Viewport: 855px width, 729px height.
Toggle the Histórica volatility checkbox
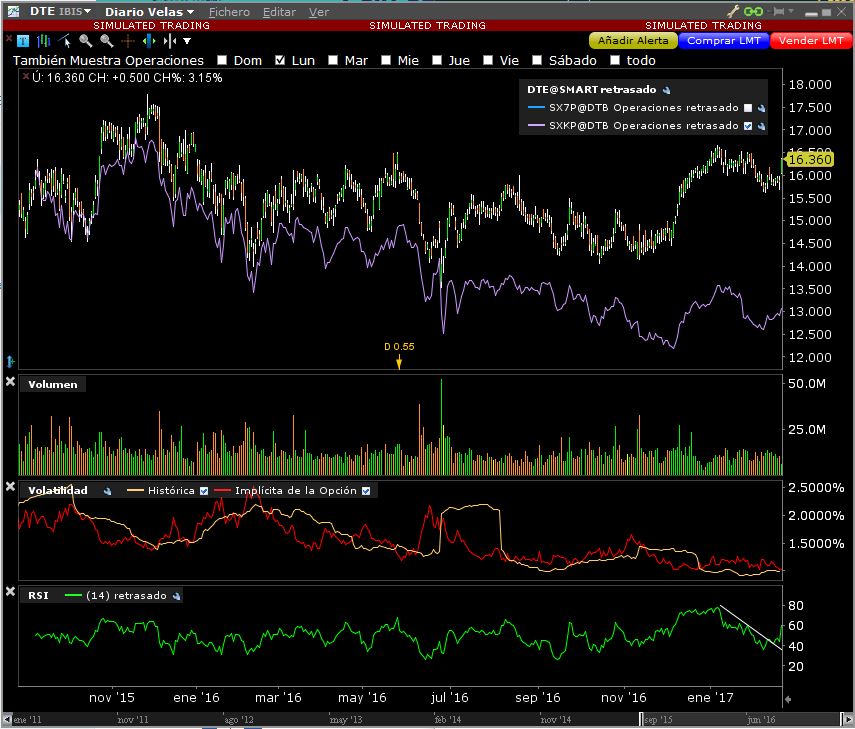tap(204, 491)
